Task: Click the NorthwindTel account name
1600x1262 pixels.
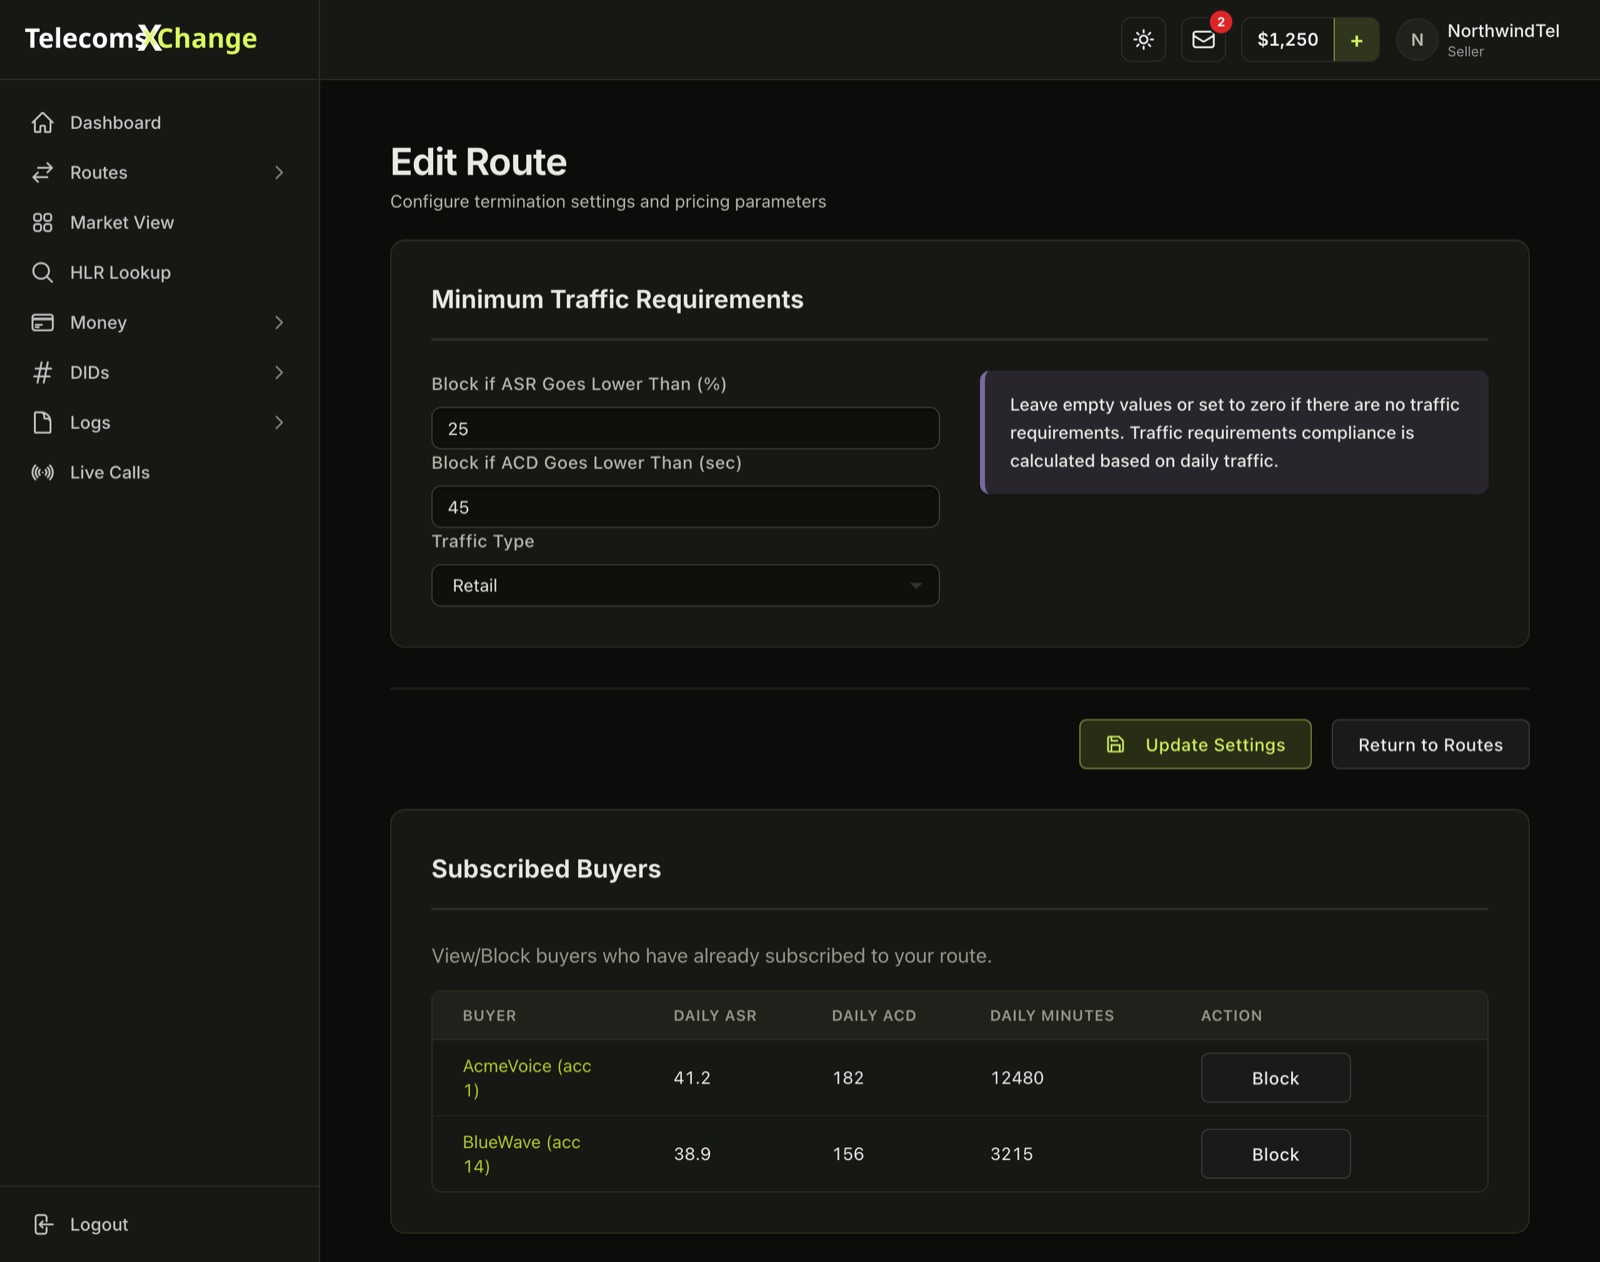Action: click(1503, 31)
